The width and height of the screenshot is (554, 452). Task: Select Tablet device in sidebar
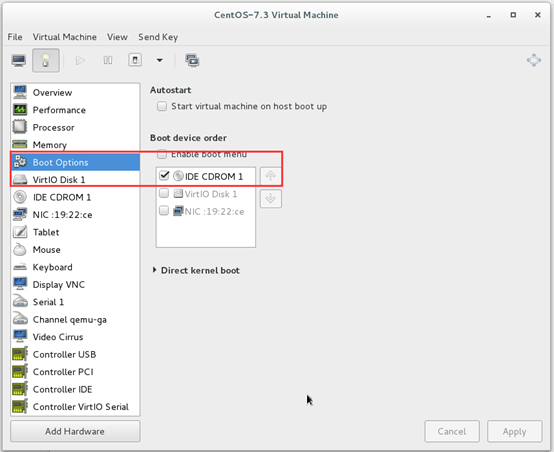point(75,232)
